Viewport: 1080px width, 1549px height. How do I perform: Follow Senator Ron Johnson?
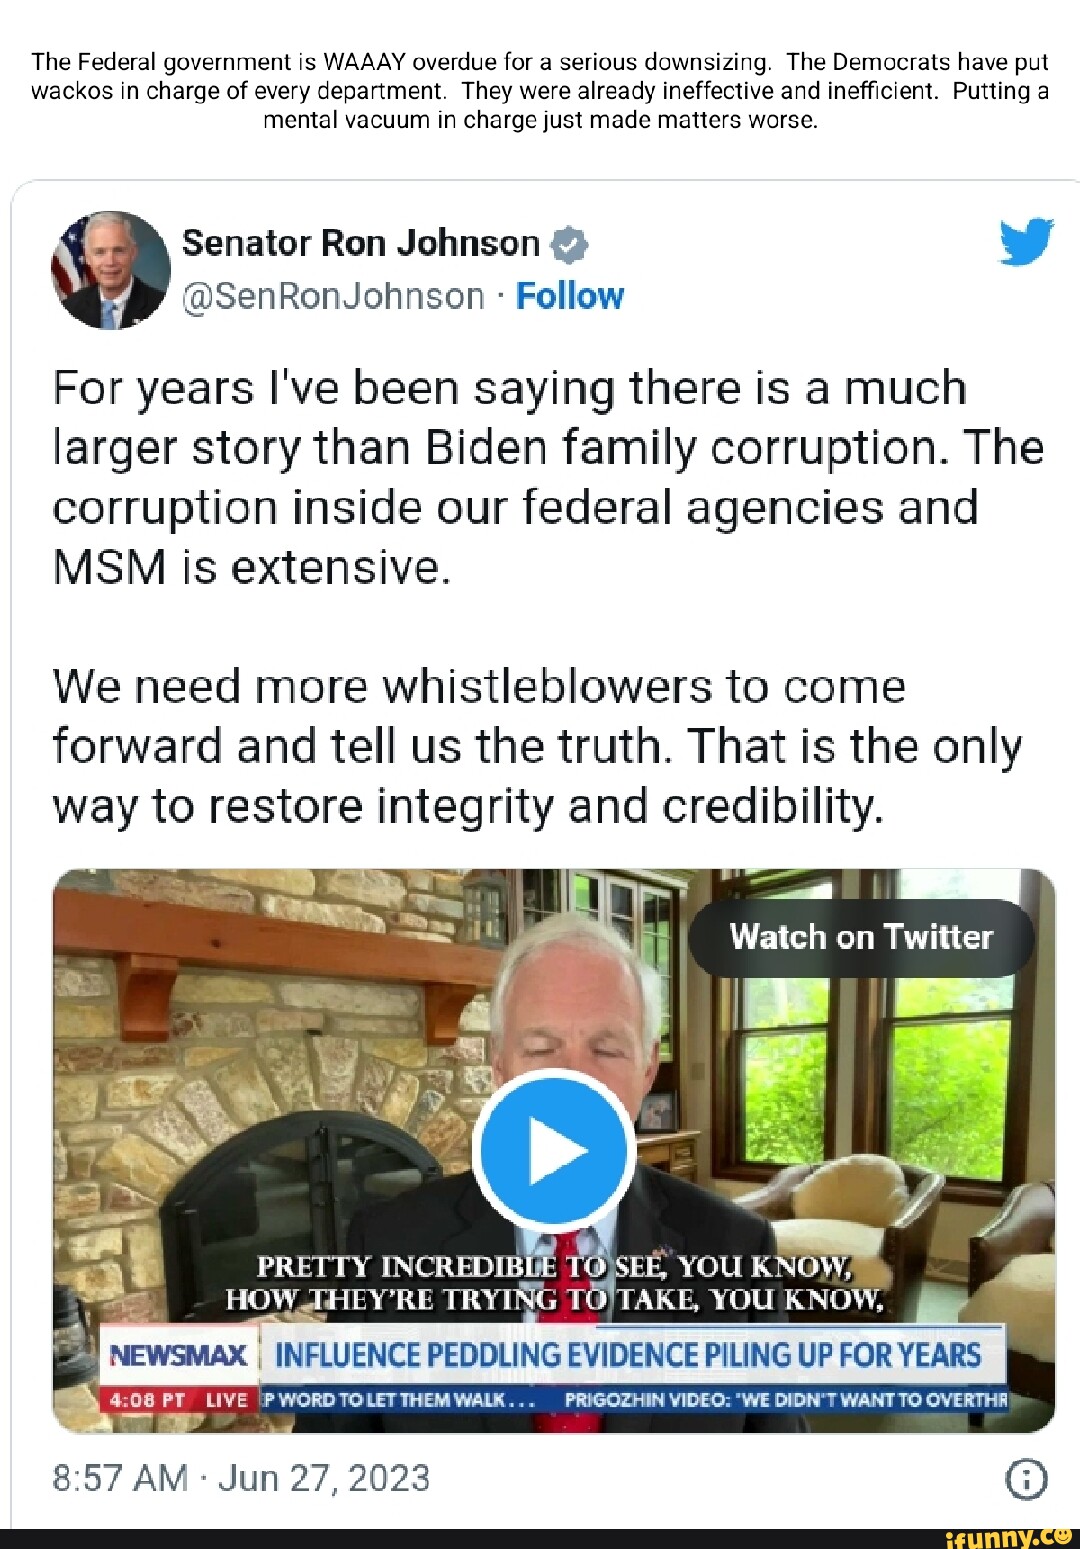pyautogui.click(x=569, y=296)
